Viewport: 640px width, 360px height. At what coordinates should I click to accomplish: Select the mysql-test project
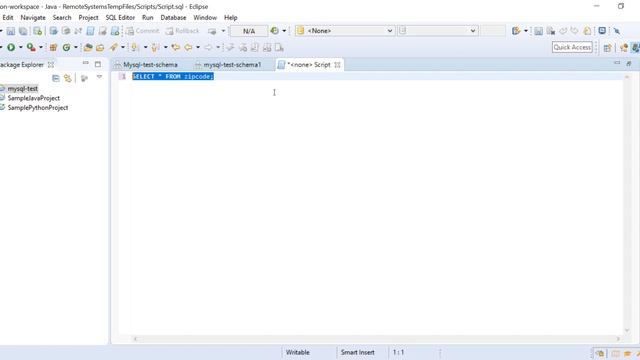coord(22,89)
